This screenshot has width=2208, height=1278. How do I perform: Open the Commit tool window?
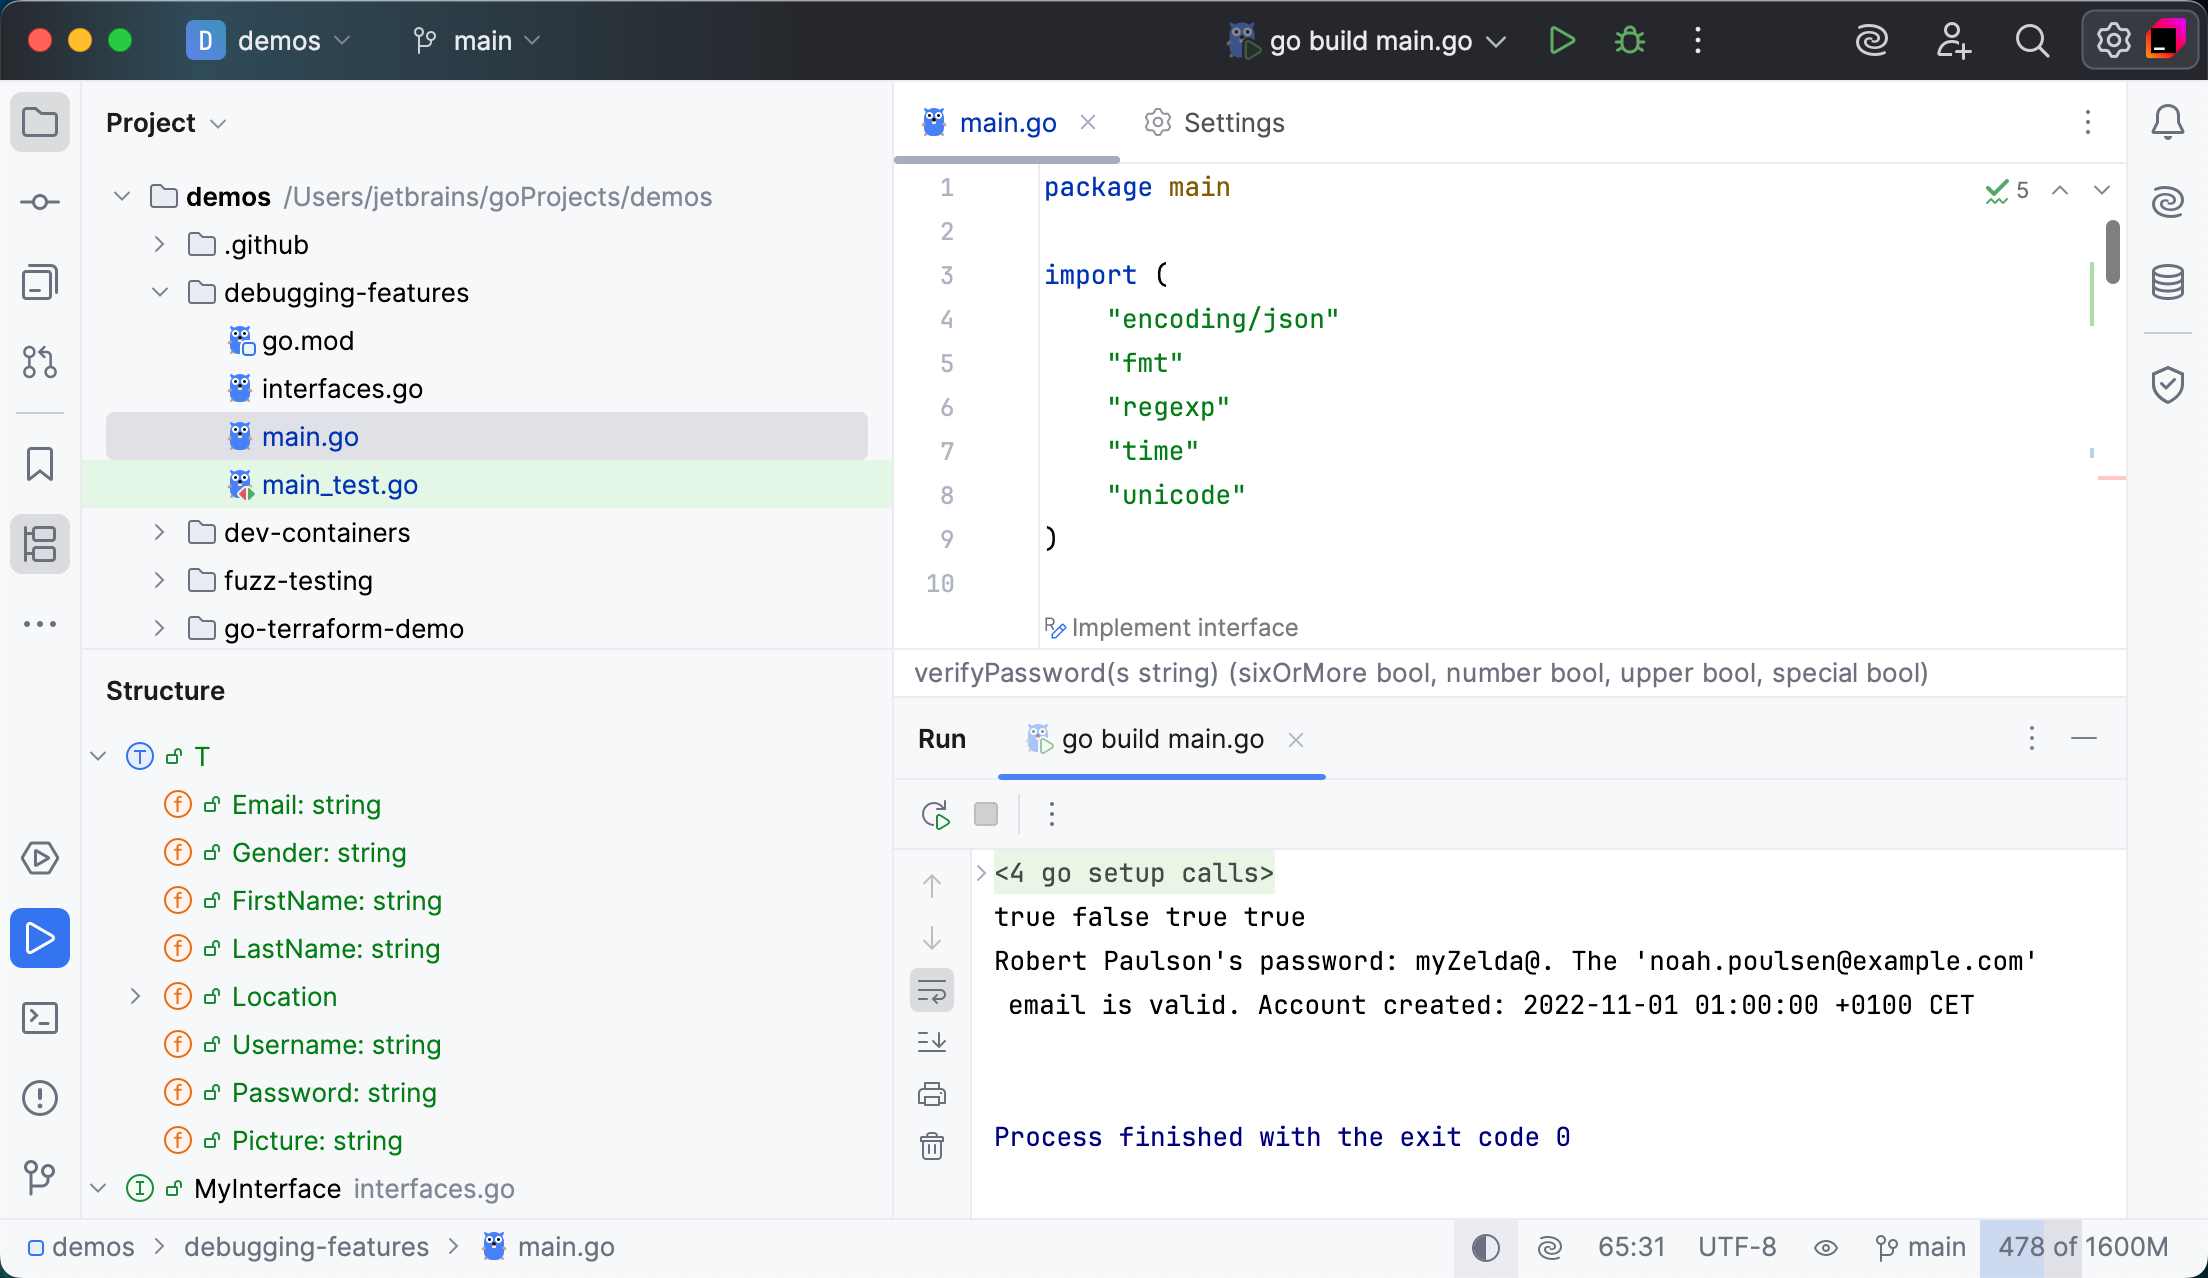pyautogui.click(x=40, y=202)
